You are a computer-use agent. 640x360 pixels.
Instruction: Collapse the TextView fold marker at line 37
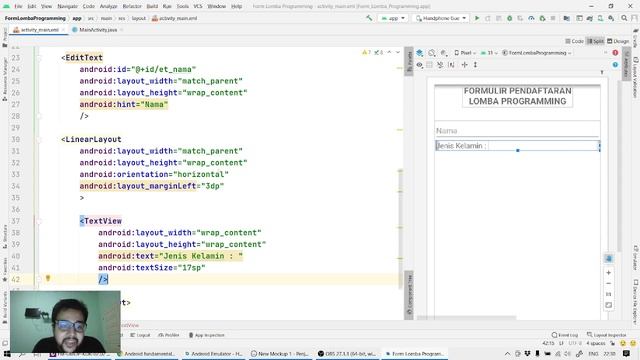39,221
